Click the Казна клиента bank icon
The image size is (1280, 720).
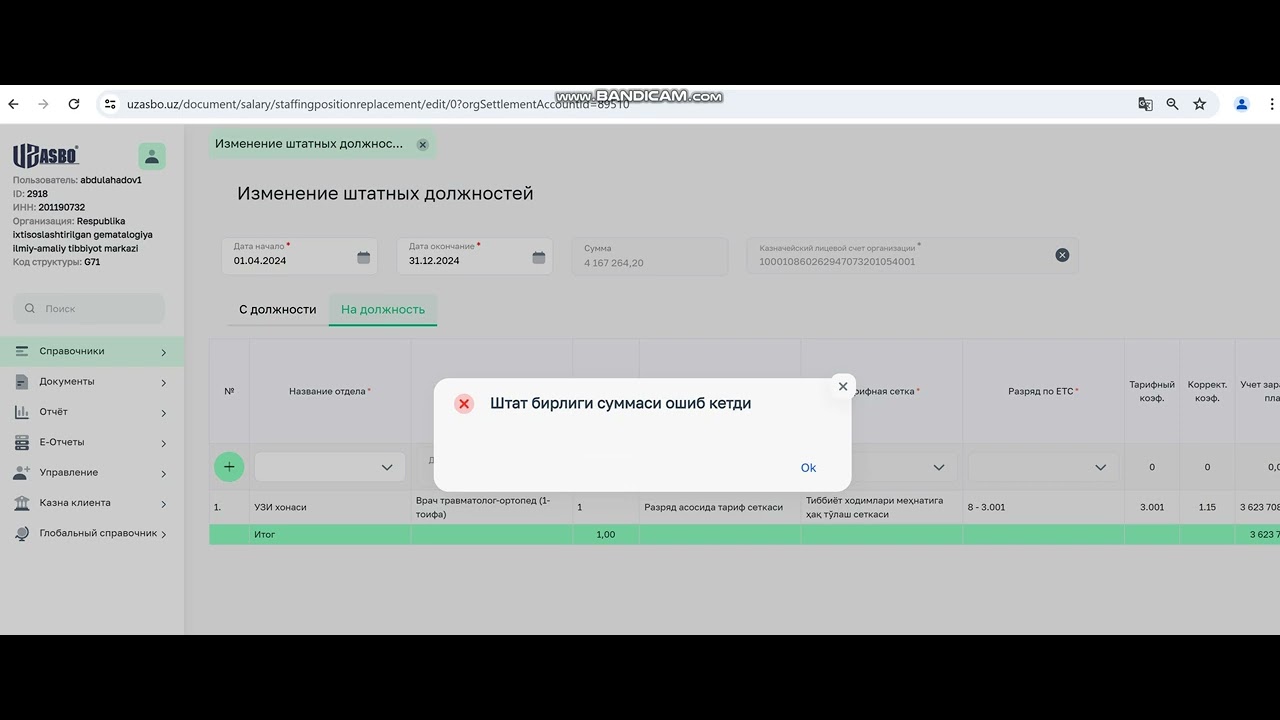click(x=21, y=503)
